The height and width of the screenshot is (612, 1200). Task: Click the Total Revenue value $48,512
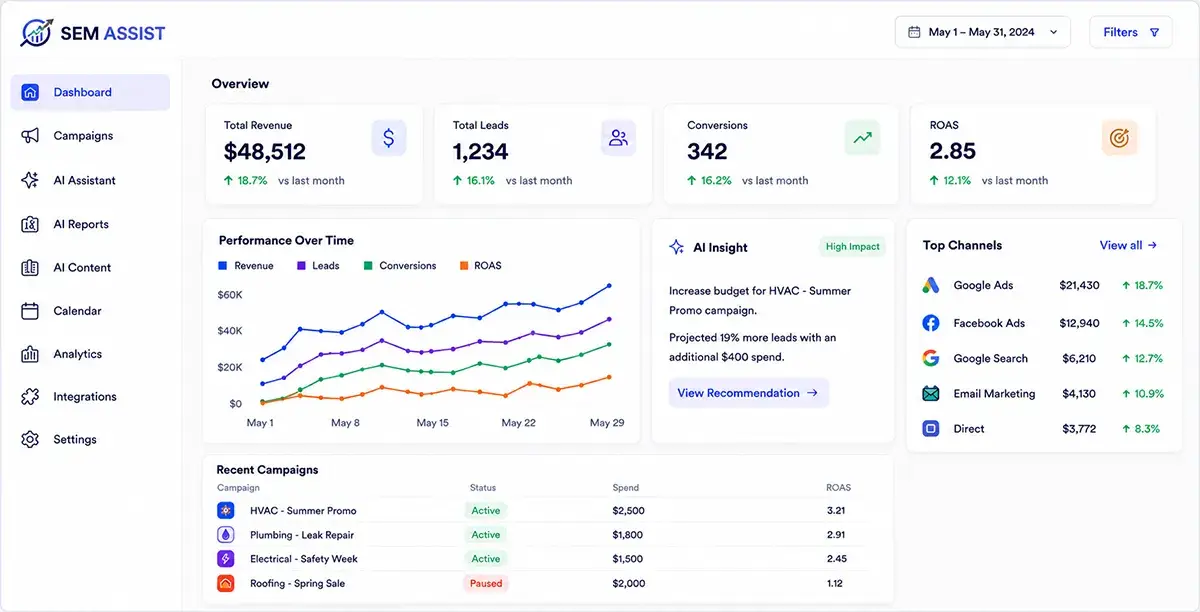(x=265, y=152)
